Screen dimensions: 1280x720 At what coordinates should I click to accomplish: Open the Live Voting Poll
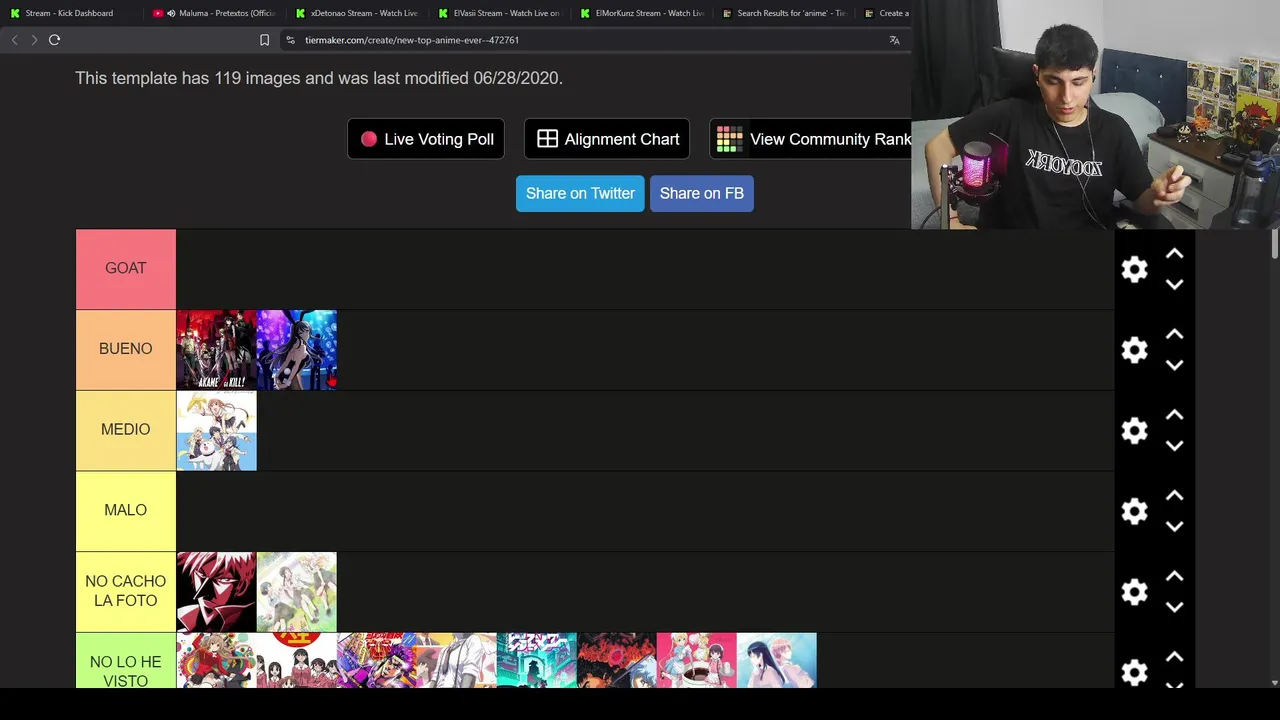coord(426,139)
